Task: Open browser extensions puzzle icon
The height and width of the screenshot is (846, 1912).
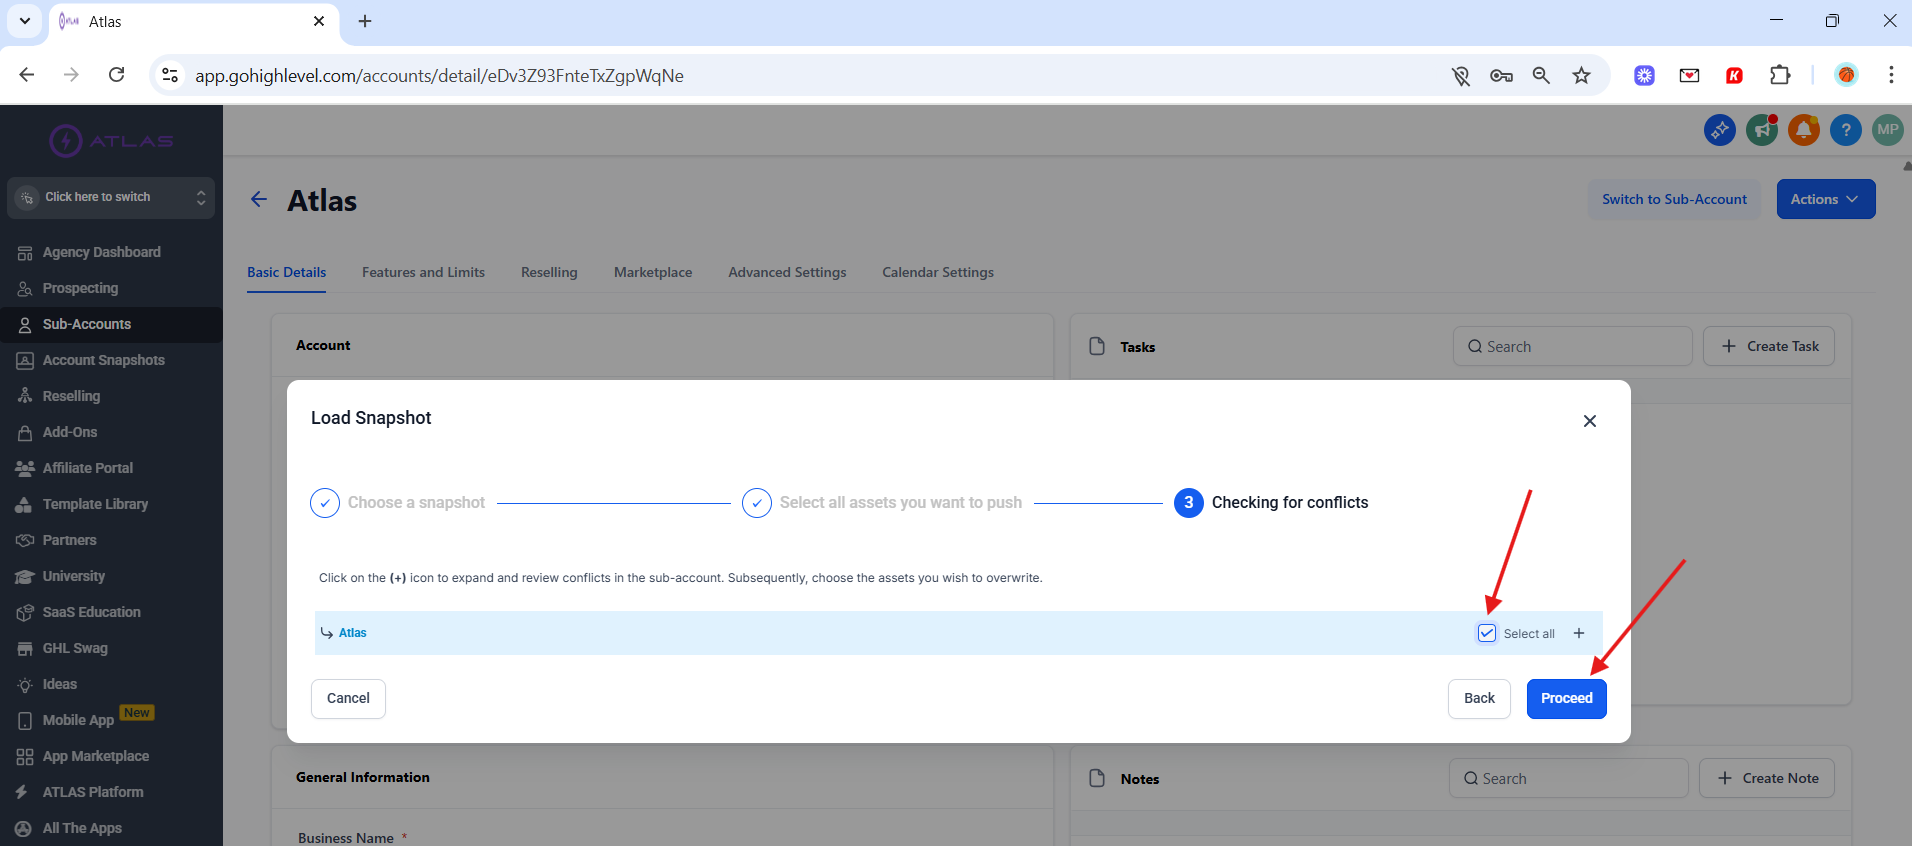Action: 1780,75
